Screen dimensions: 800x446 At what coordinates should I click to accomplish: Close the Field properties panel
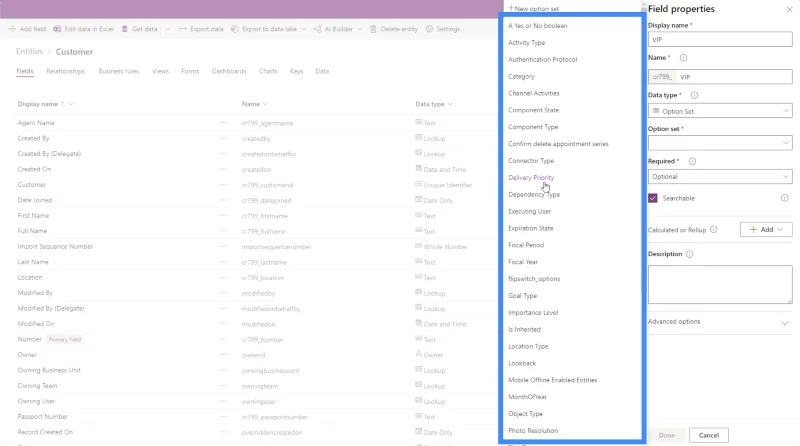tap(789, 9)
